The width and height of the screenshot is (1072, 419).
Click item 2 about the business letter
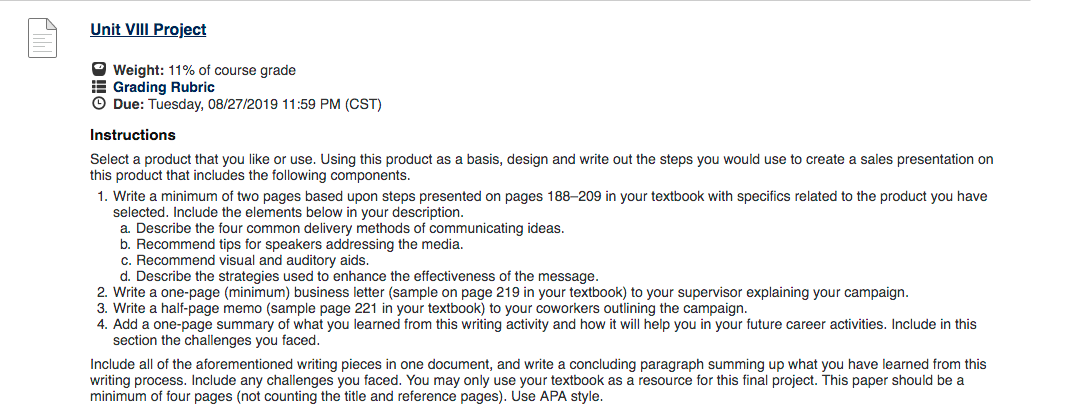click(502, 293)
